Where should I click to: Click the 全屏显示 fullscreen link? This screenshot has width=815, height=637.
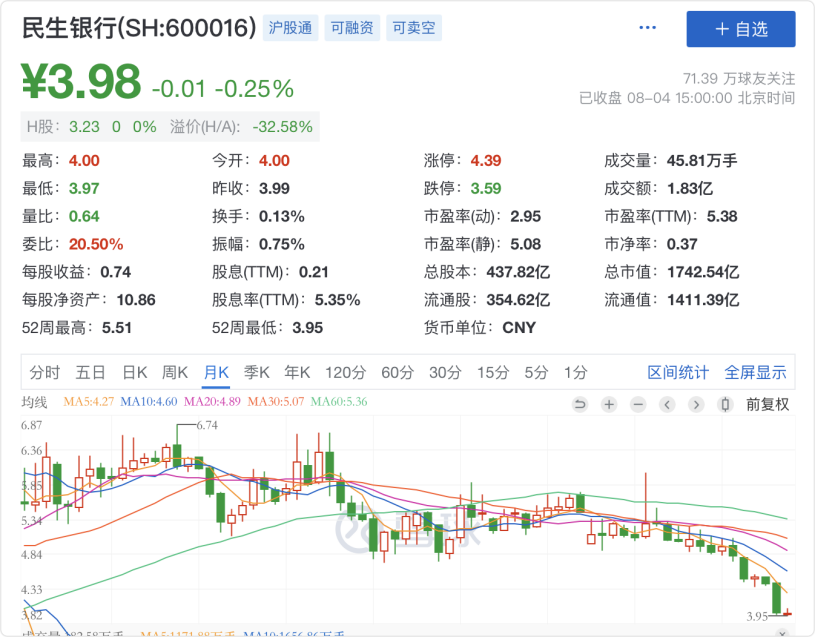[755, 372]
